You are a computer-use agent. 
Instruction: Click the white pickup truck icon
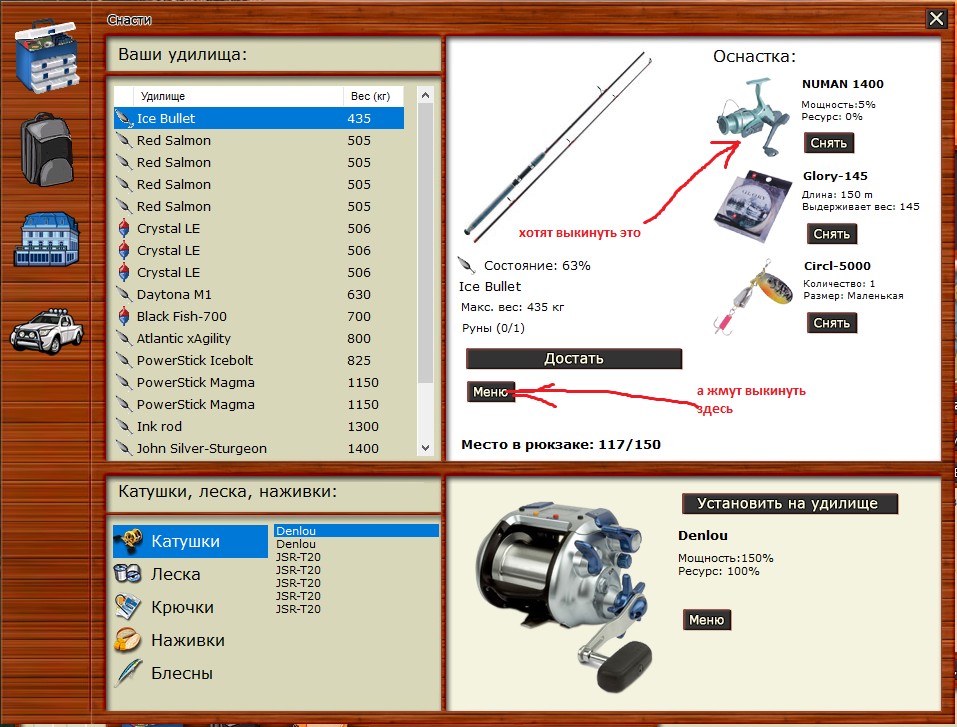(48, 325)
